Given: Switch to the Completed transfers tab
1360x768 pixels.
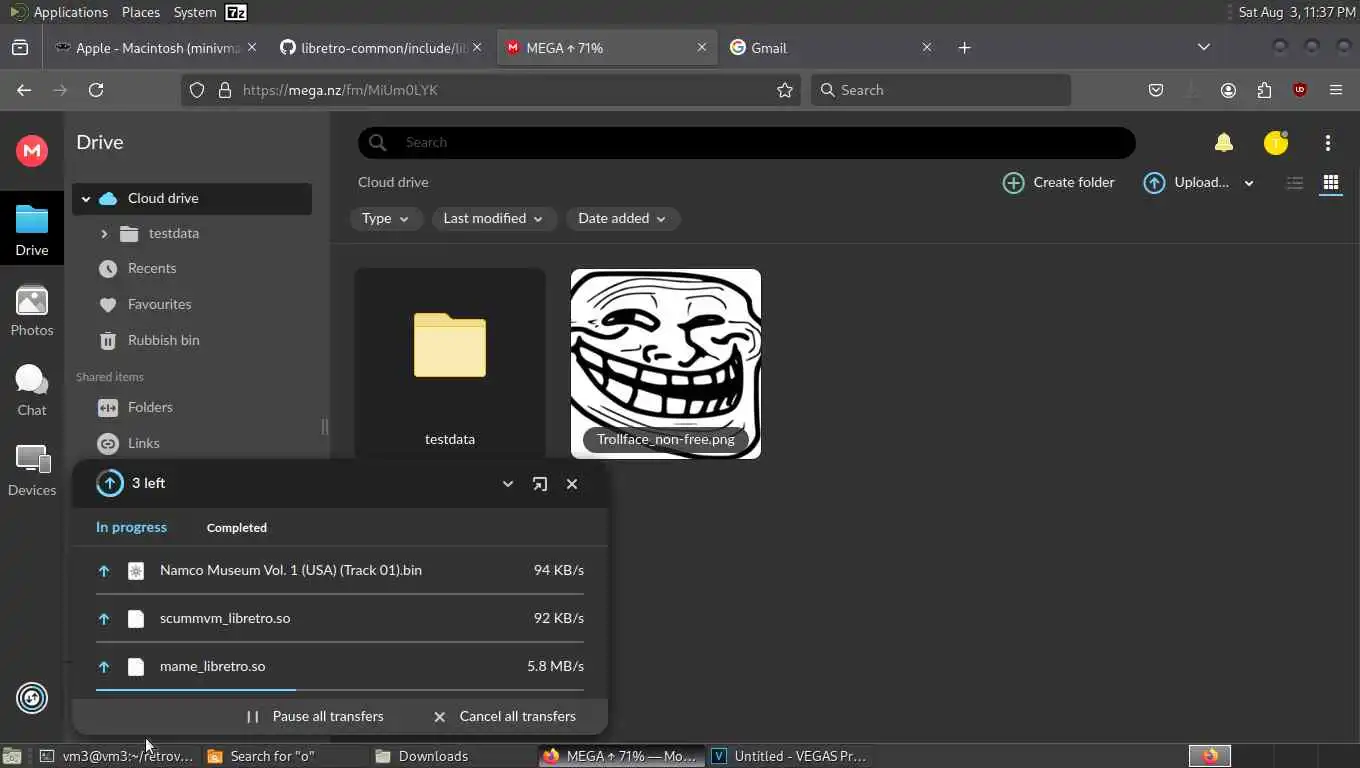Looking at the screenshot, I should pos(237,528).
